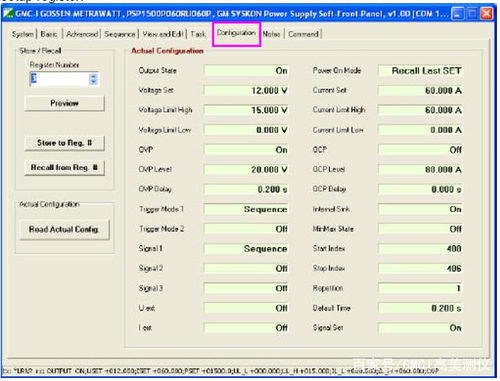500x381 pixels.
Task: Open the System tab
Action: pos(23,34)
